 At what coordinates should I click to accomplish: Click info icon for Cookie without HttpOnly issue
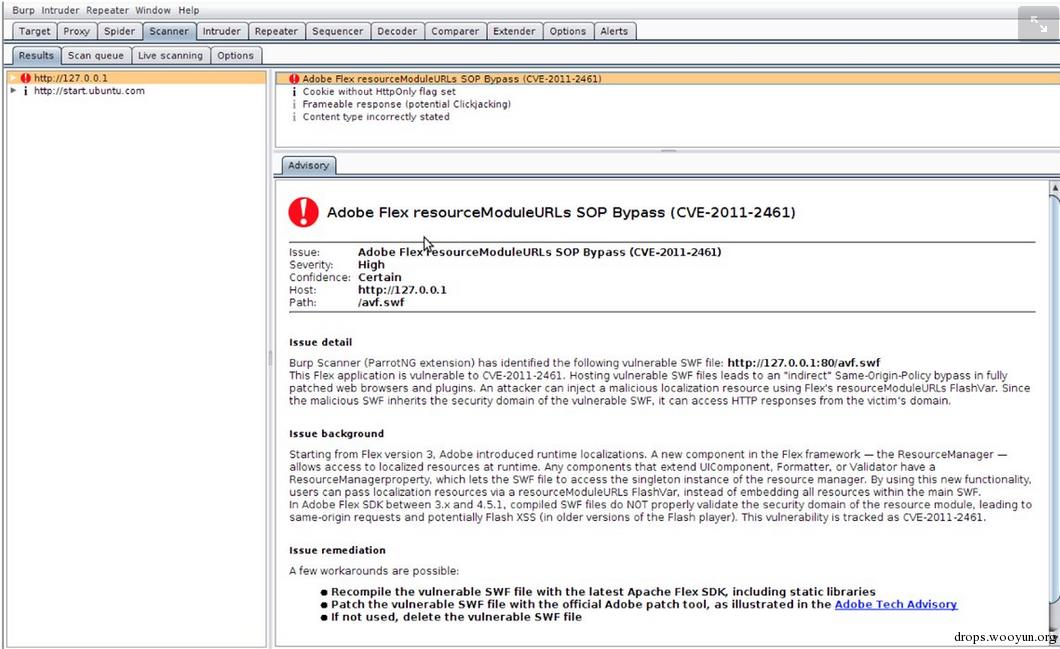[x=294, y=91]
